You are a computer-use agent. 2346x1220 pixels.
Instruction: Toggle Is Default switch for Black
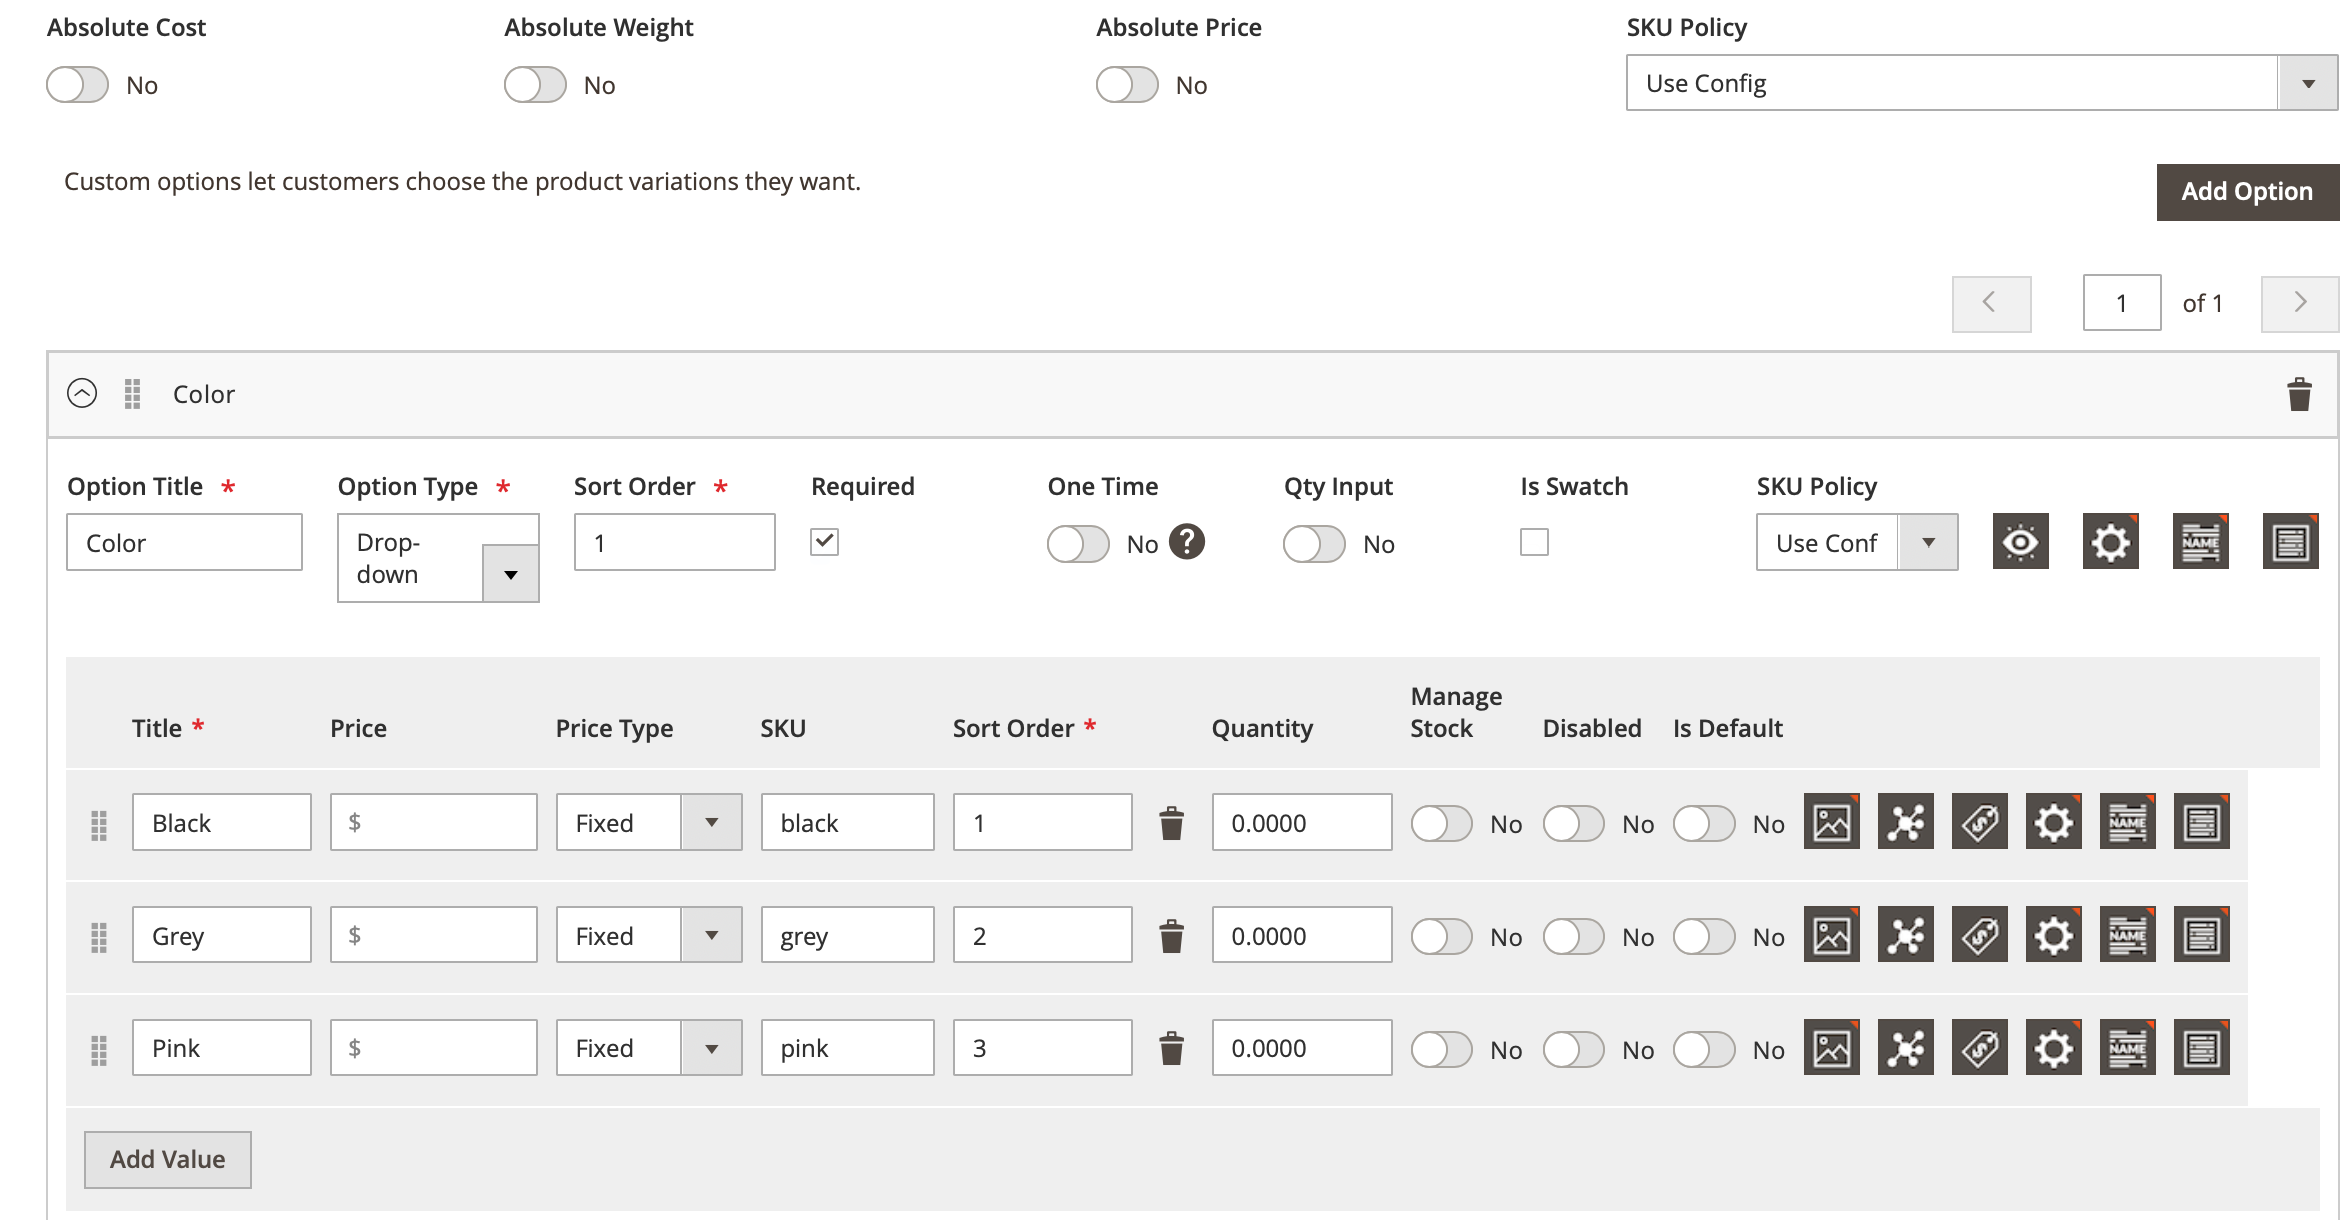[1704, 824]
